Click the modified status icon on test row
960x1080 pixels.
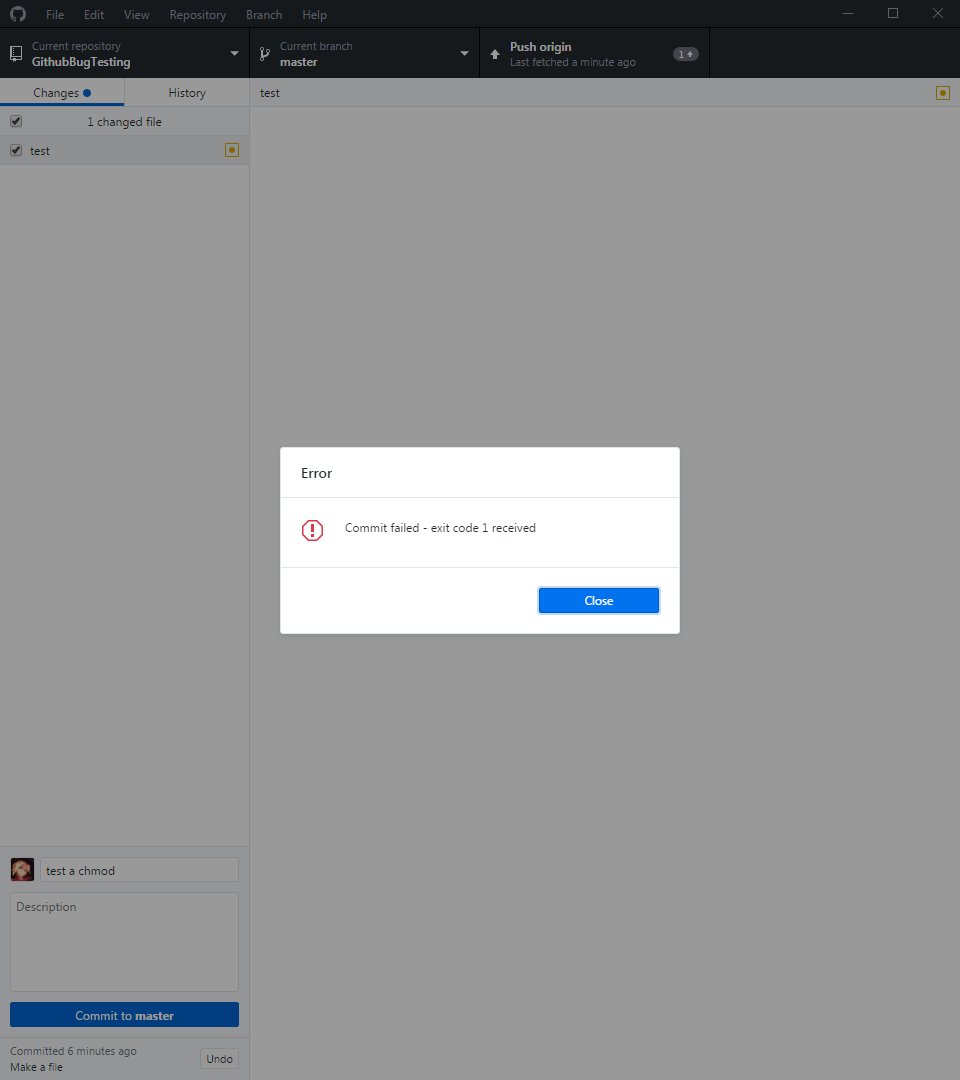coord(232,150)
